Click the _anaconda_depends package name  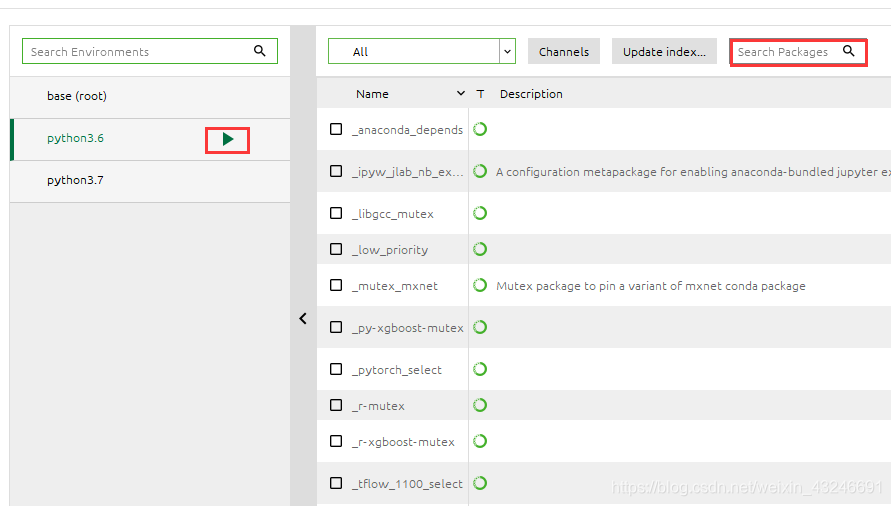pyautogui.click(x=407, y=130)
